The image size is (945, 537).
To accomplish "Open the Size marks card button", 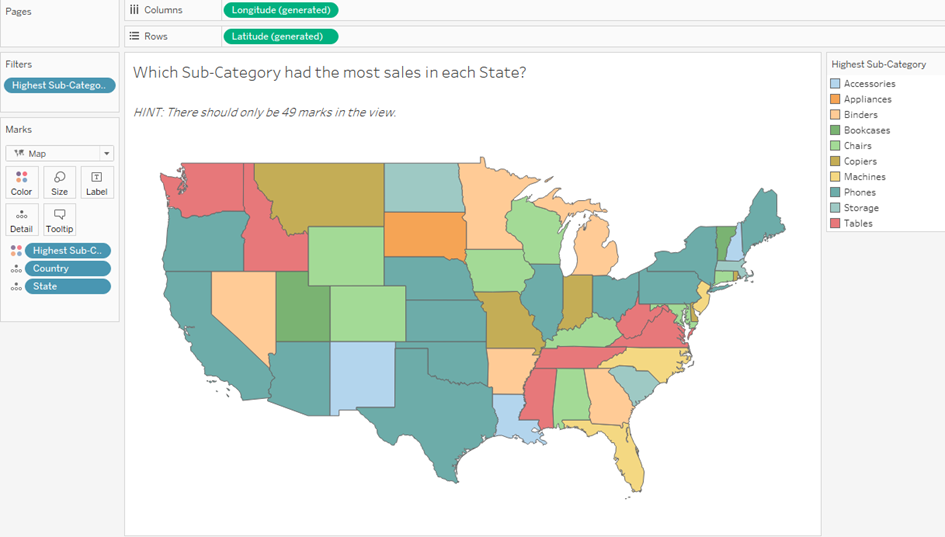I will (59, 182).
